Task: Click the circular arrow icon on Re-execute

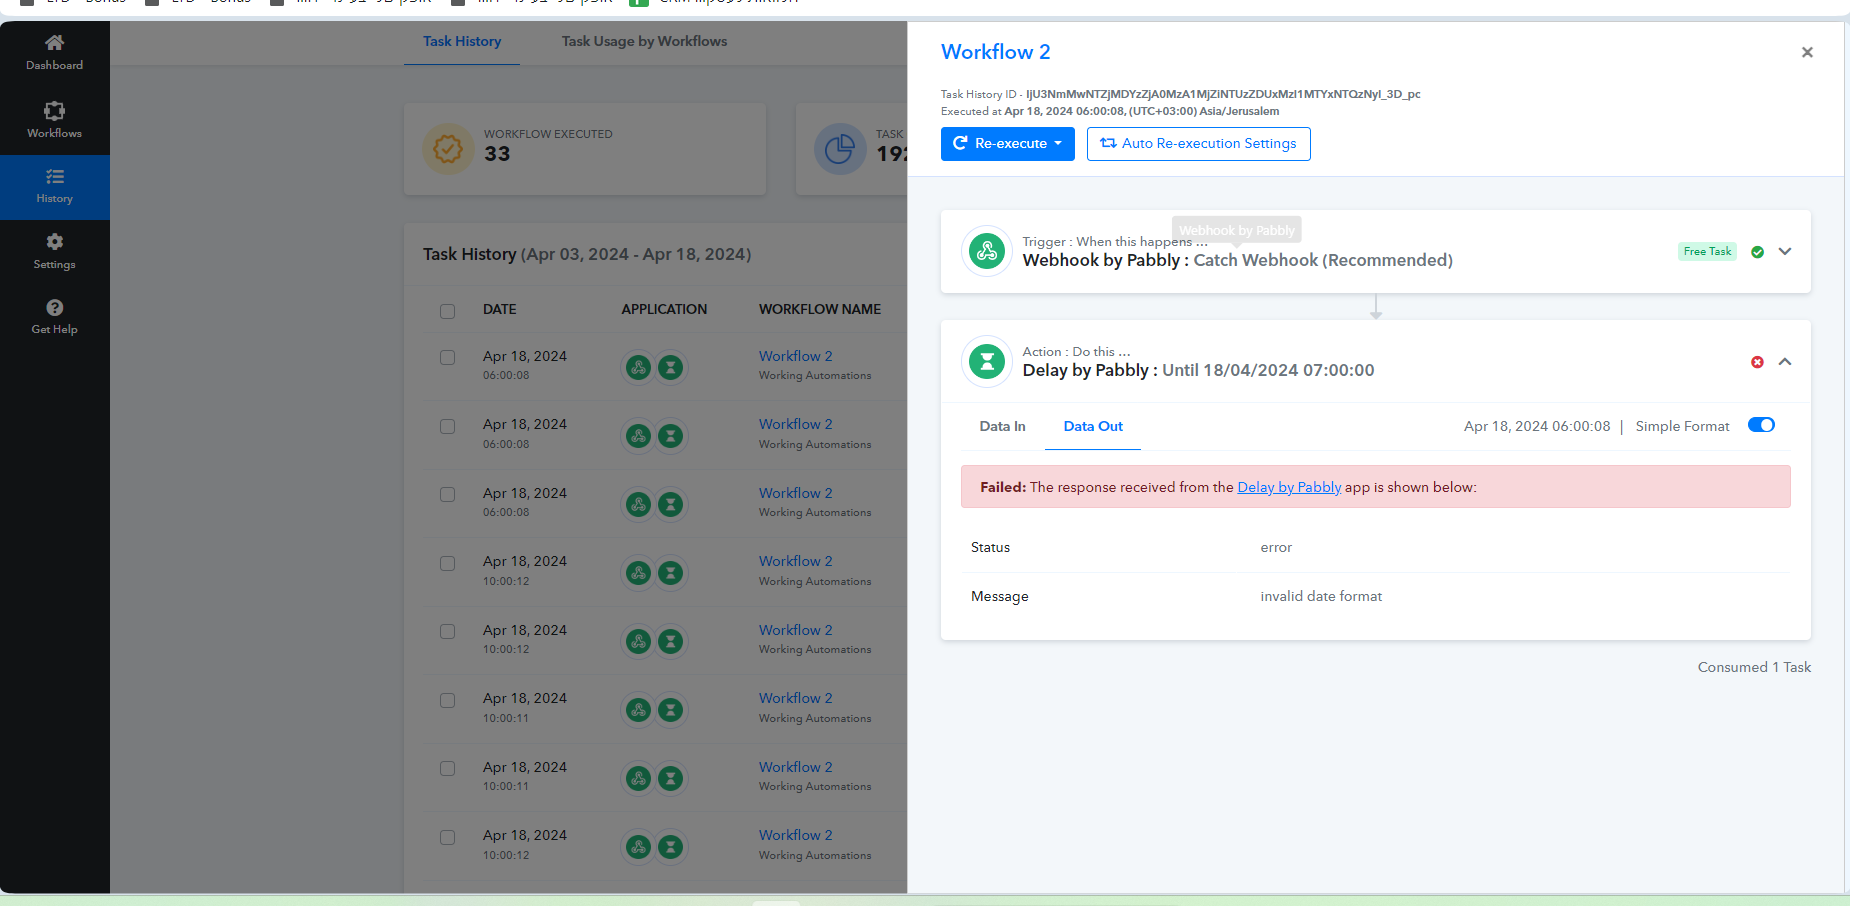Action: tap(960, 143)
